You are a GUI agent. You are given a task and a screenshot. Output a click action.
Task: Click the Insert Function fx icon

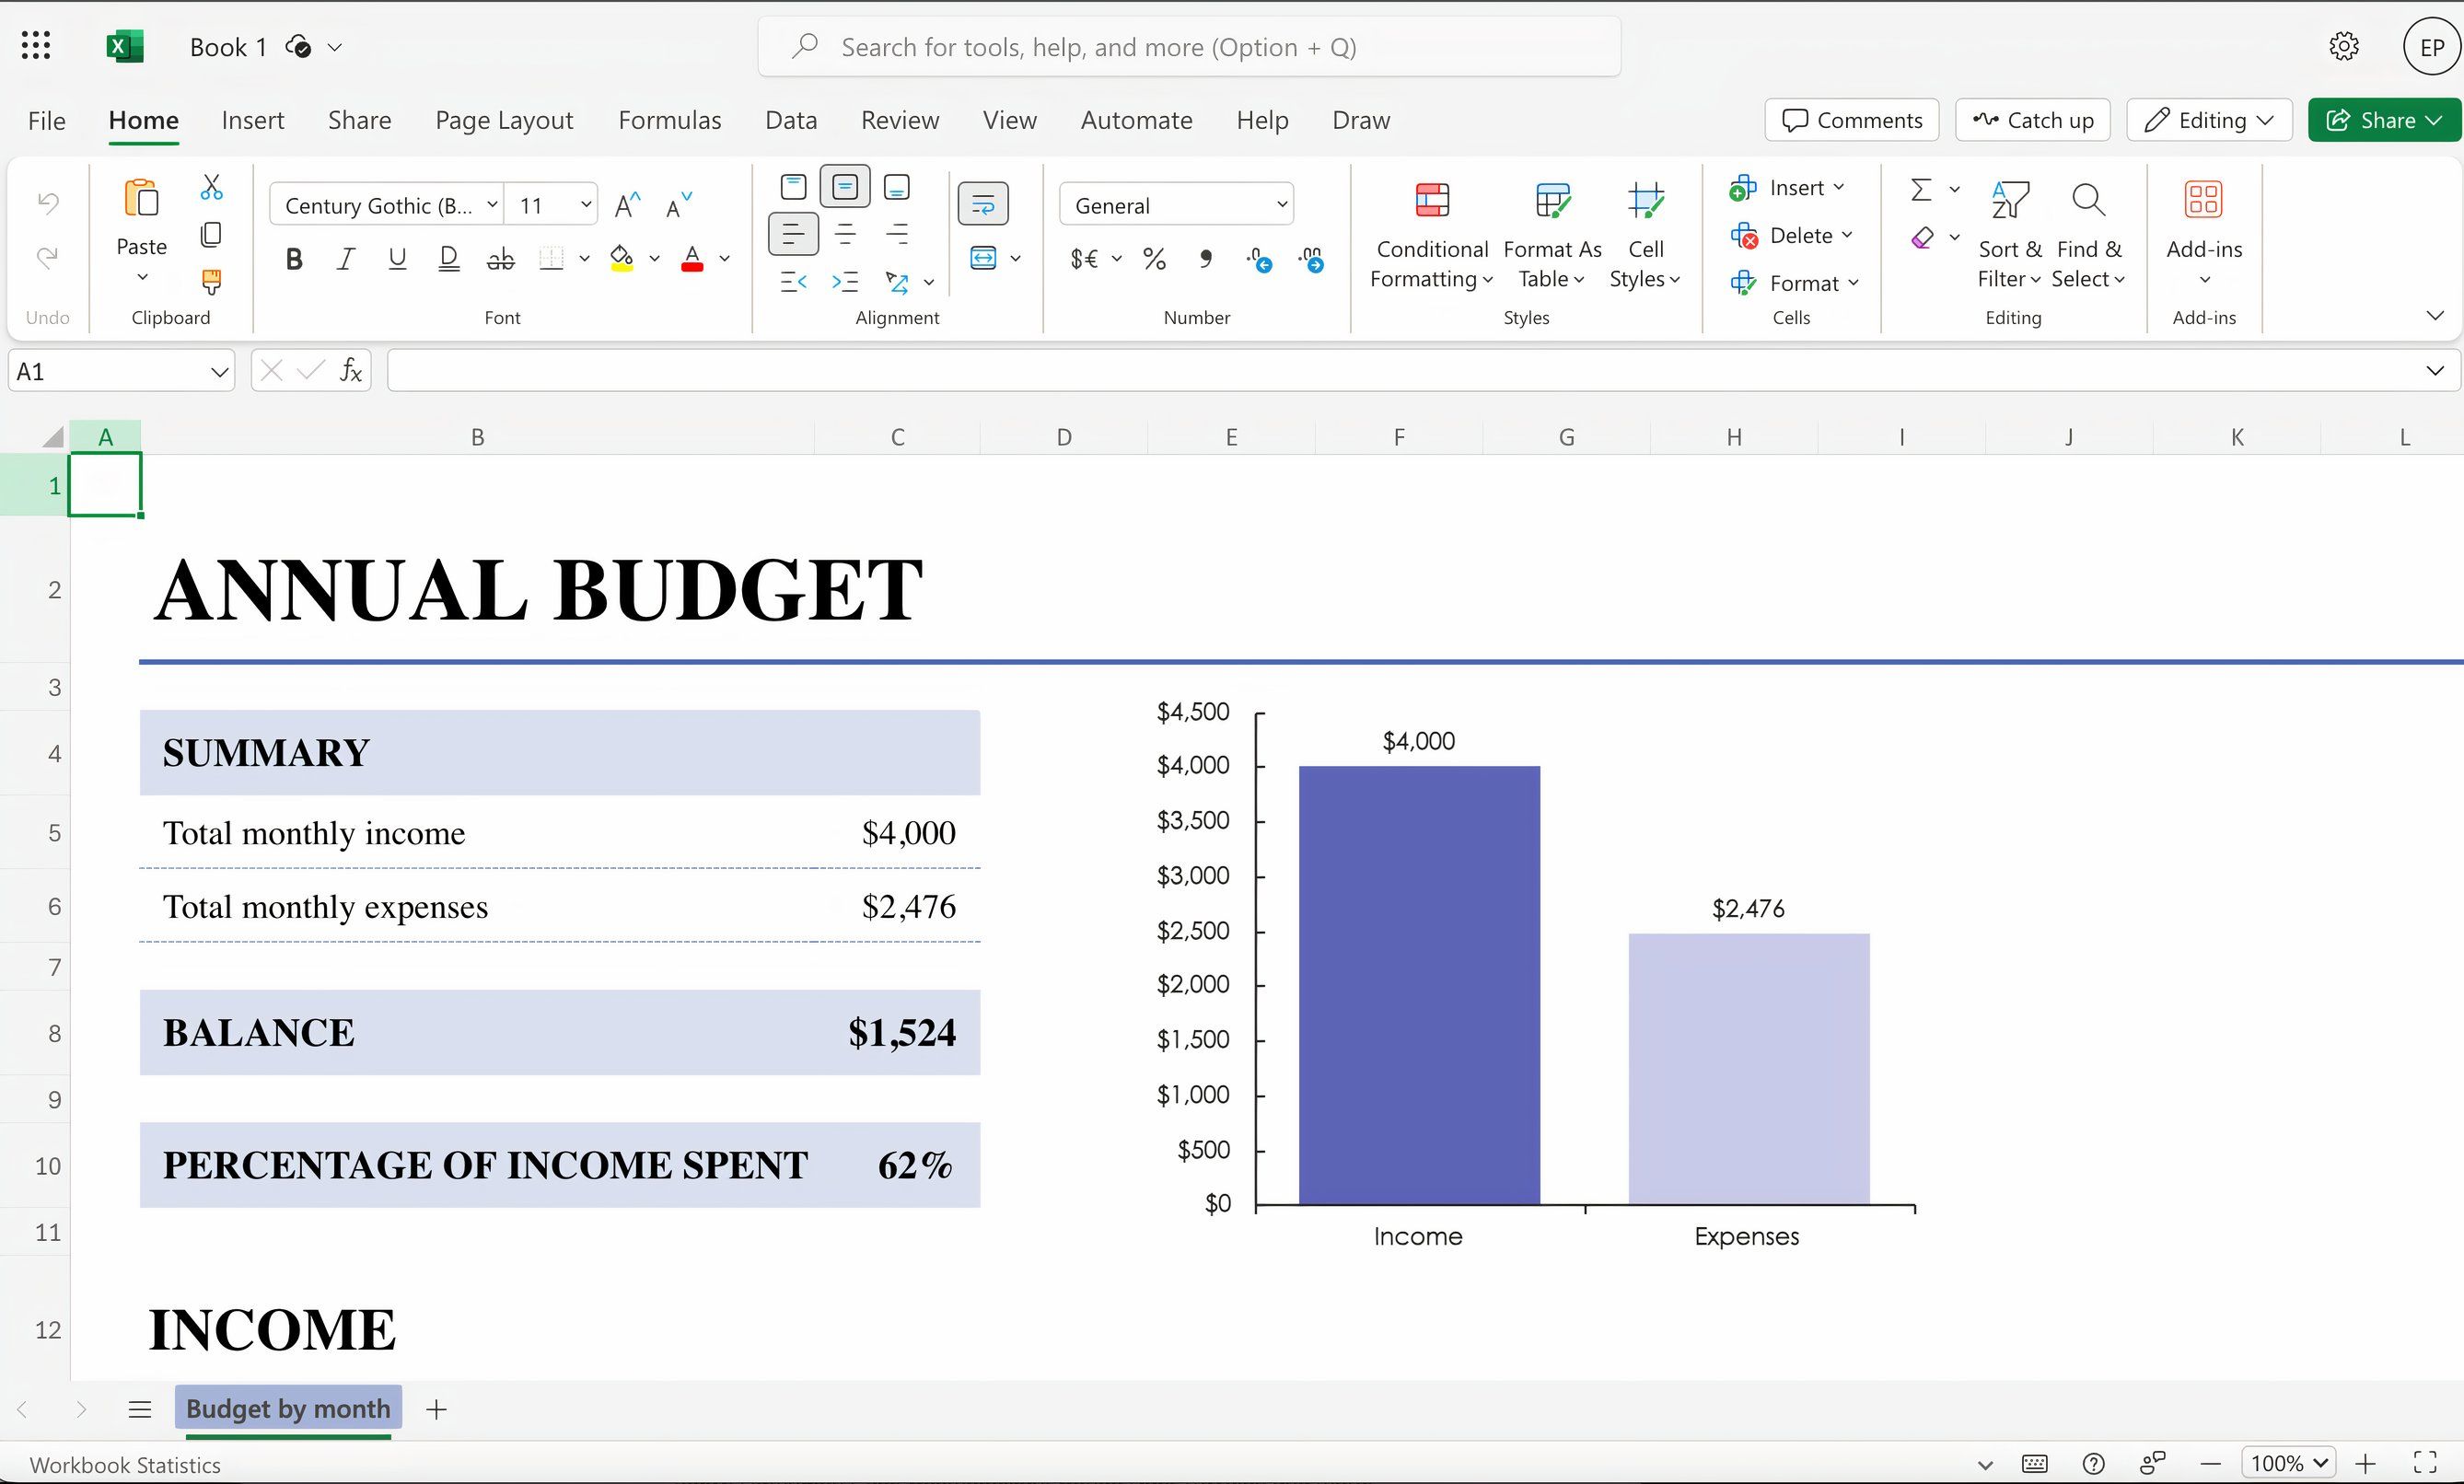pyautogui.click(x=350, y=371)
